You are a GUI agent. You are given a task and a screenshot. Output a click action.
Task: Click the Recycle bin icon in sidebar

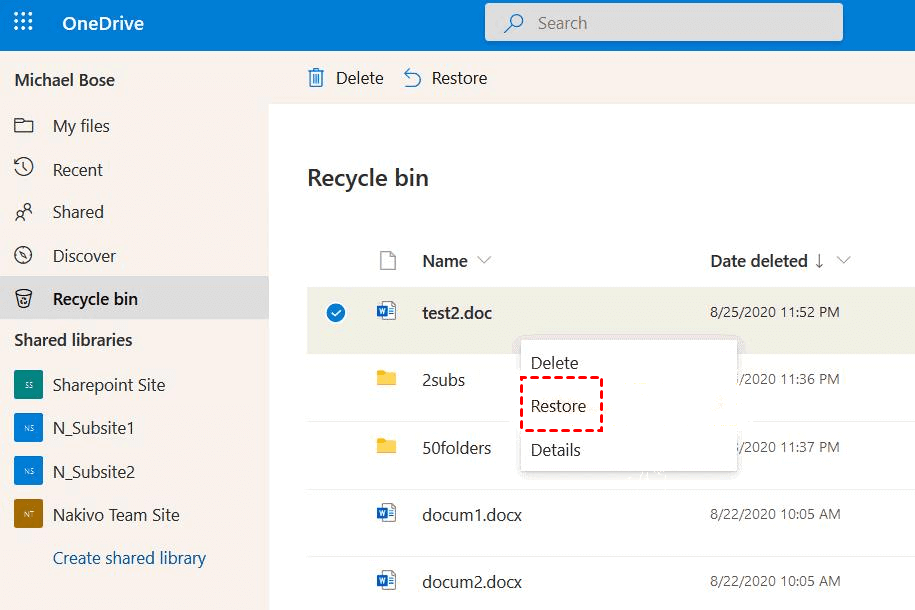[23, 298]
